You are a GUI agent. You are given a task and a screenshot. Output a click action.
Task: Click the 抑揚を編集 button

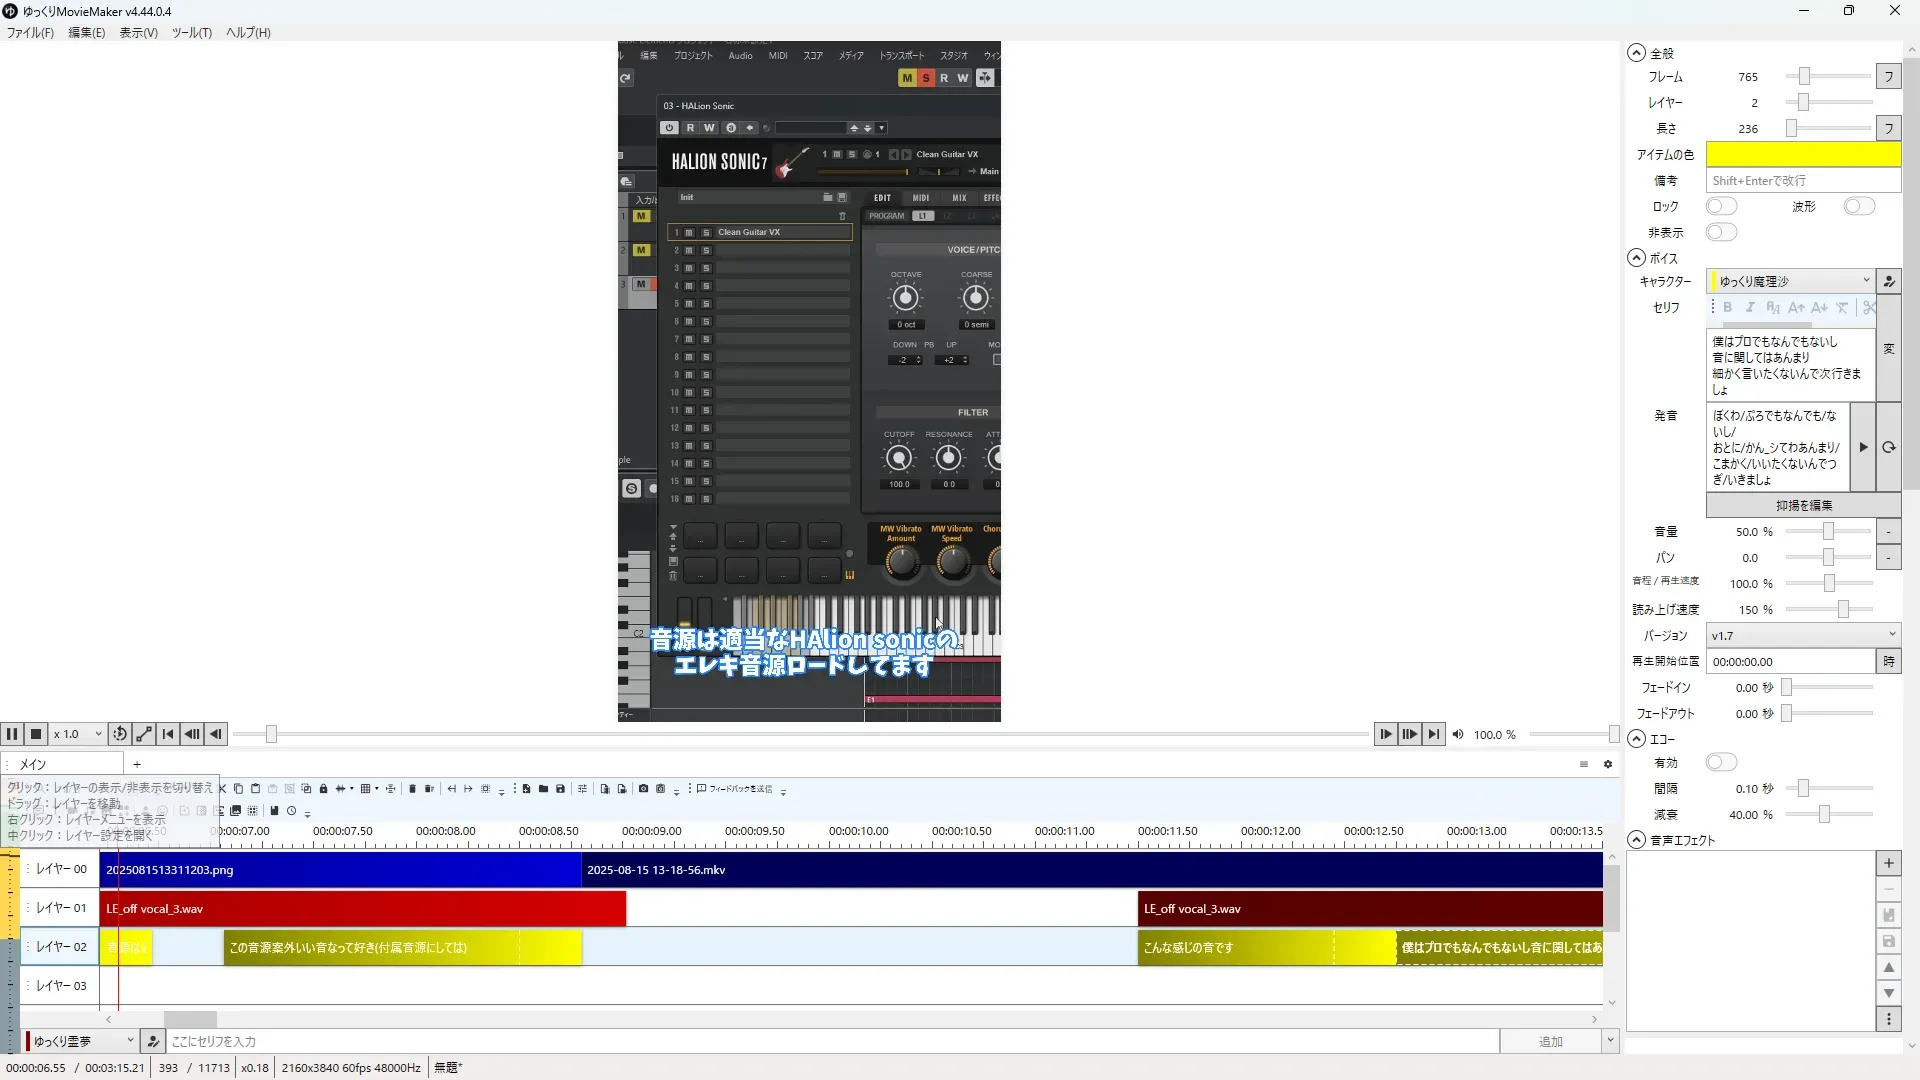[1803, 505]
